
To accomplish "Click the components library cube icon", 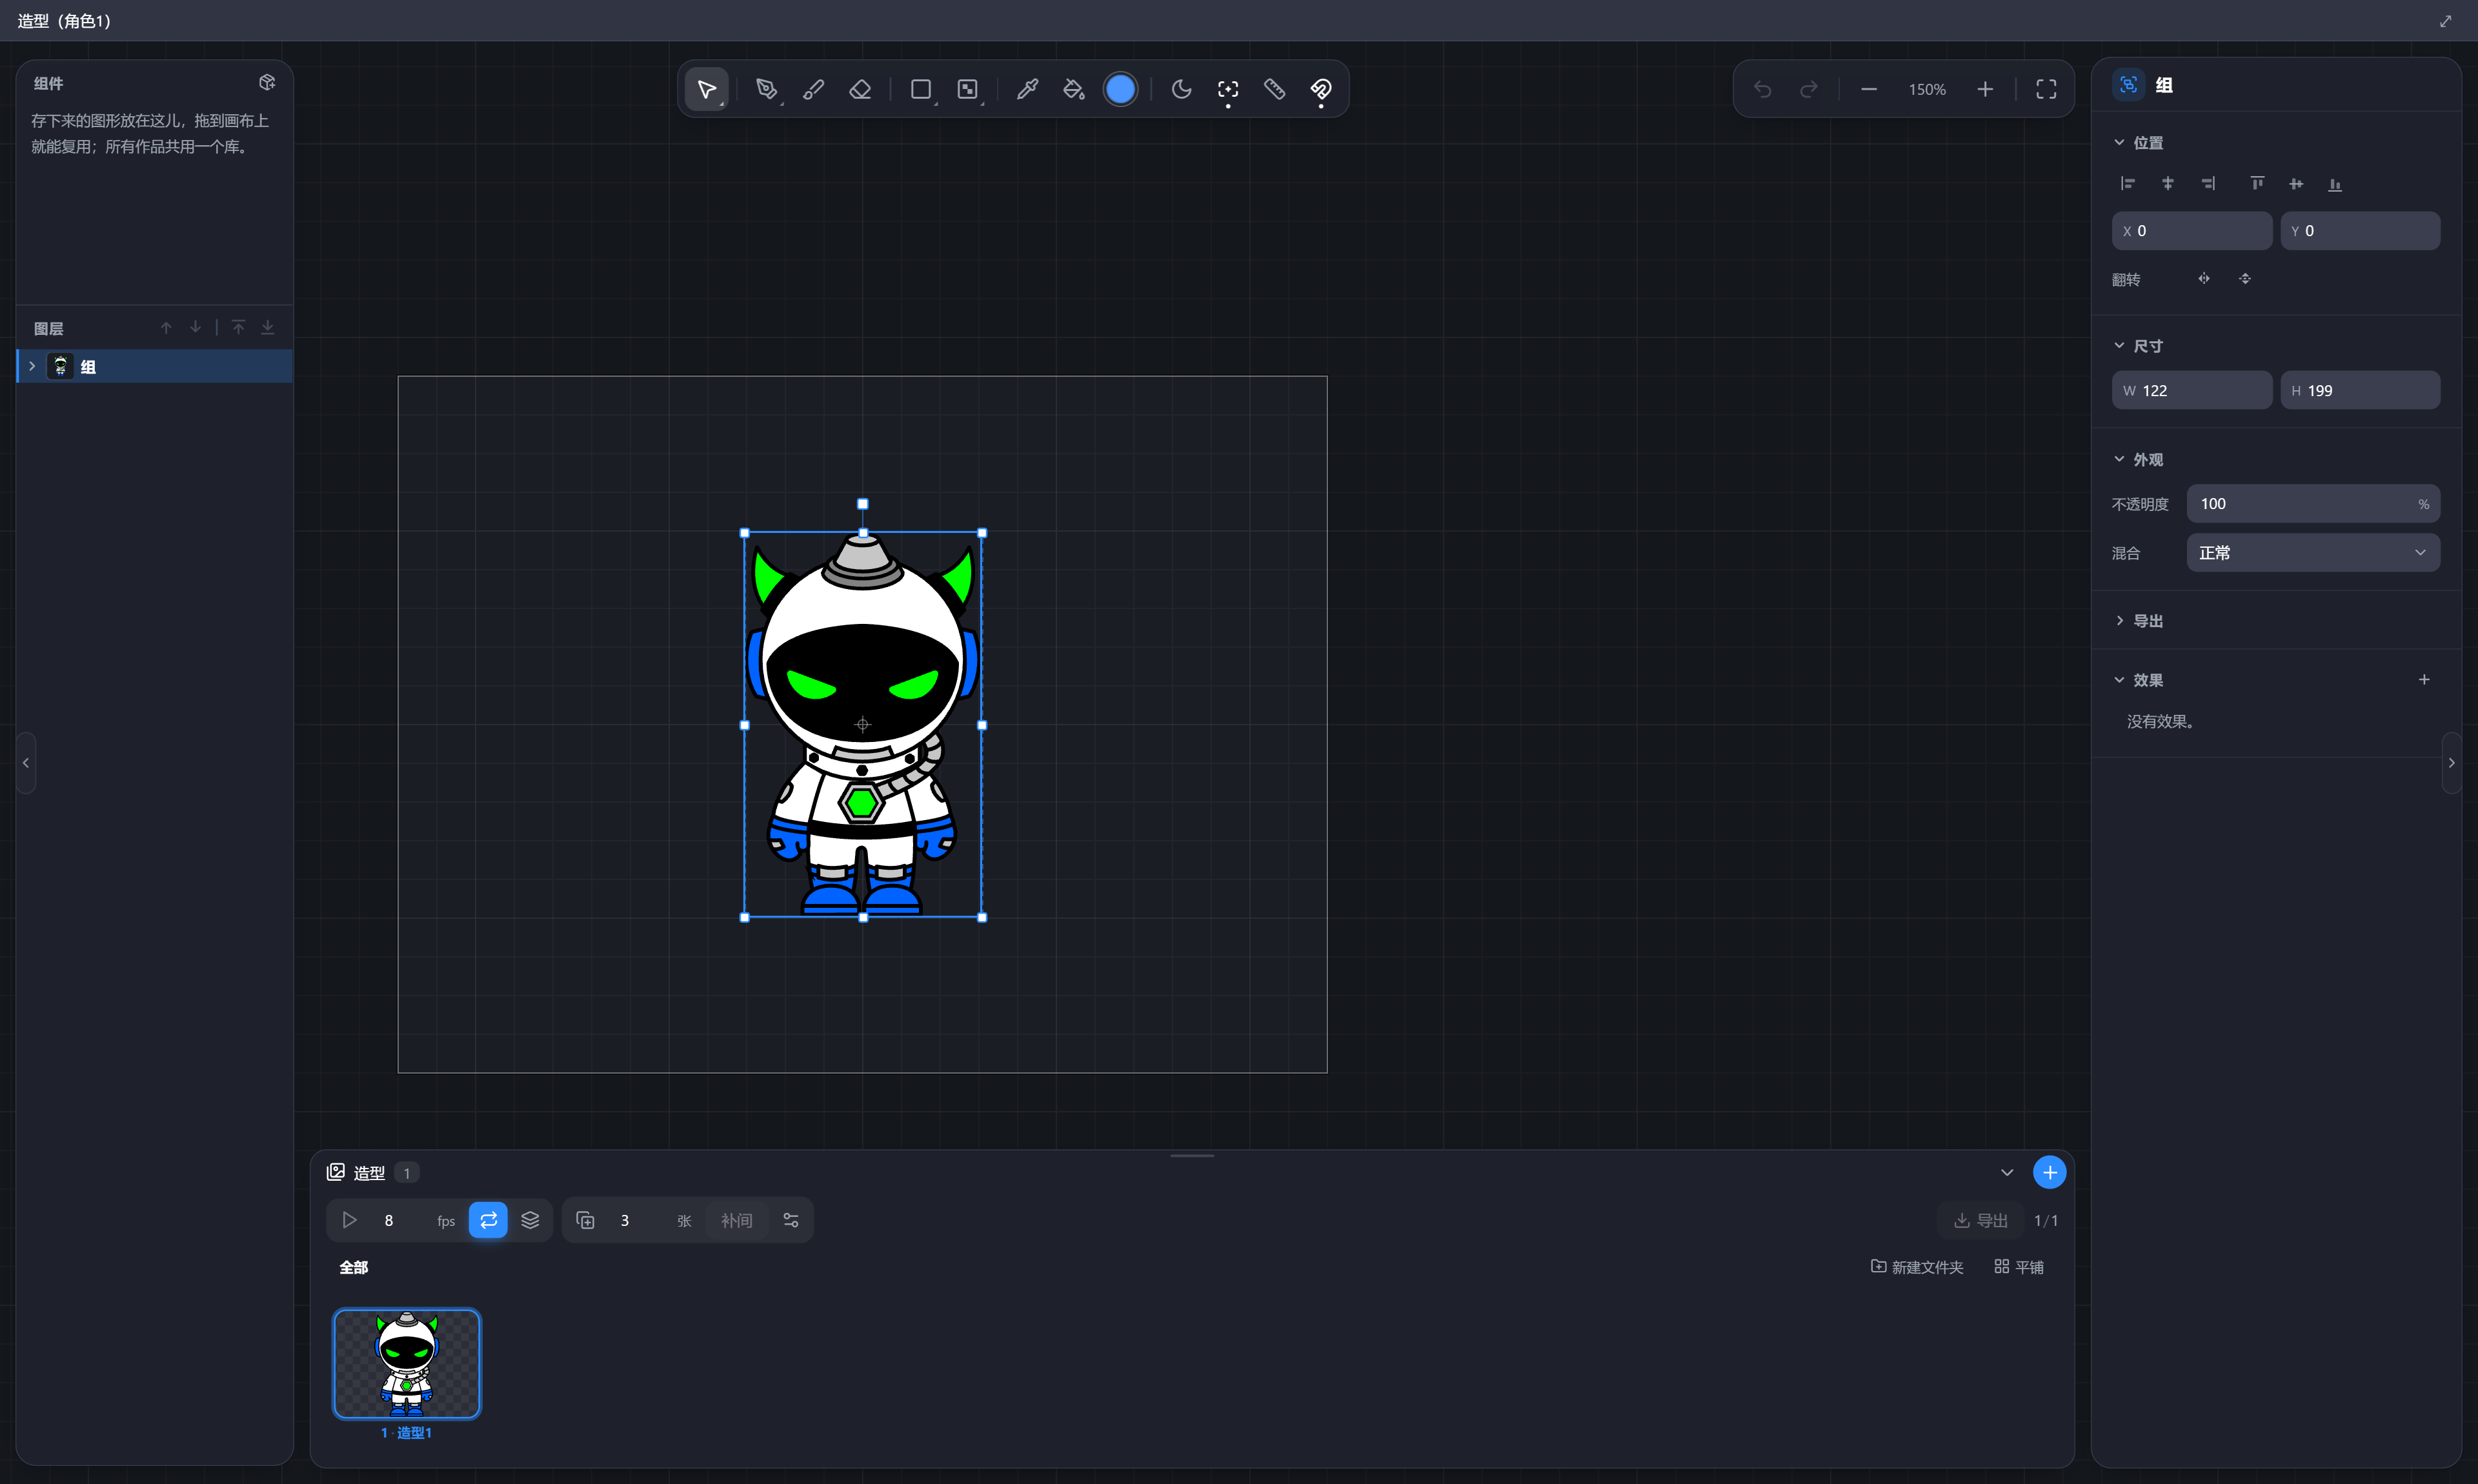I will (267, 83).
